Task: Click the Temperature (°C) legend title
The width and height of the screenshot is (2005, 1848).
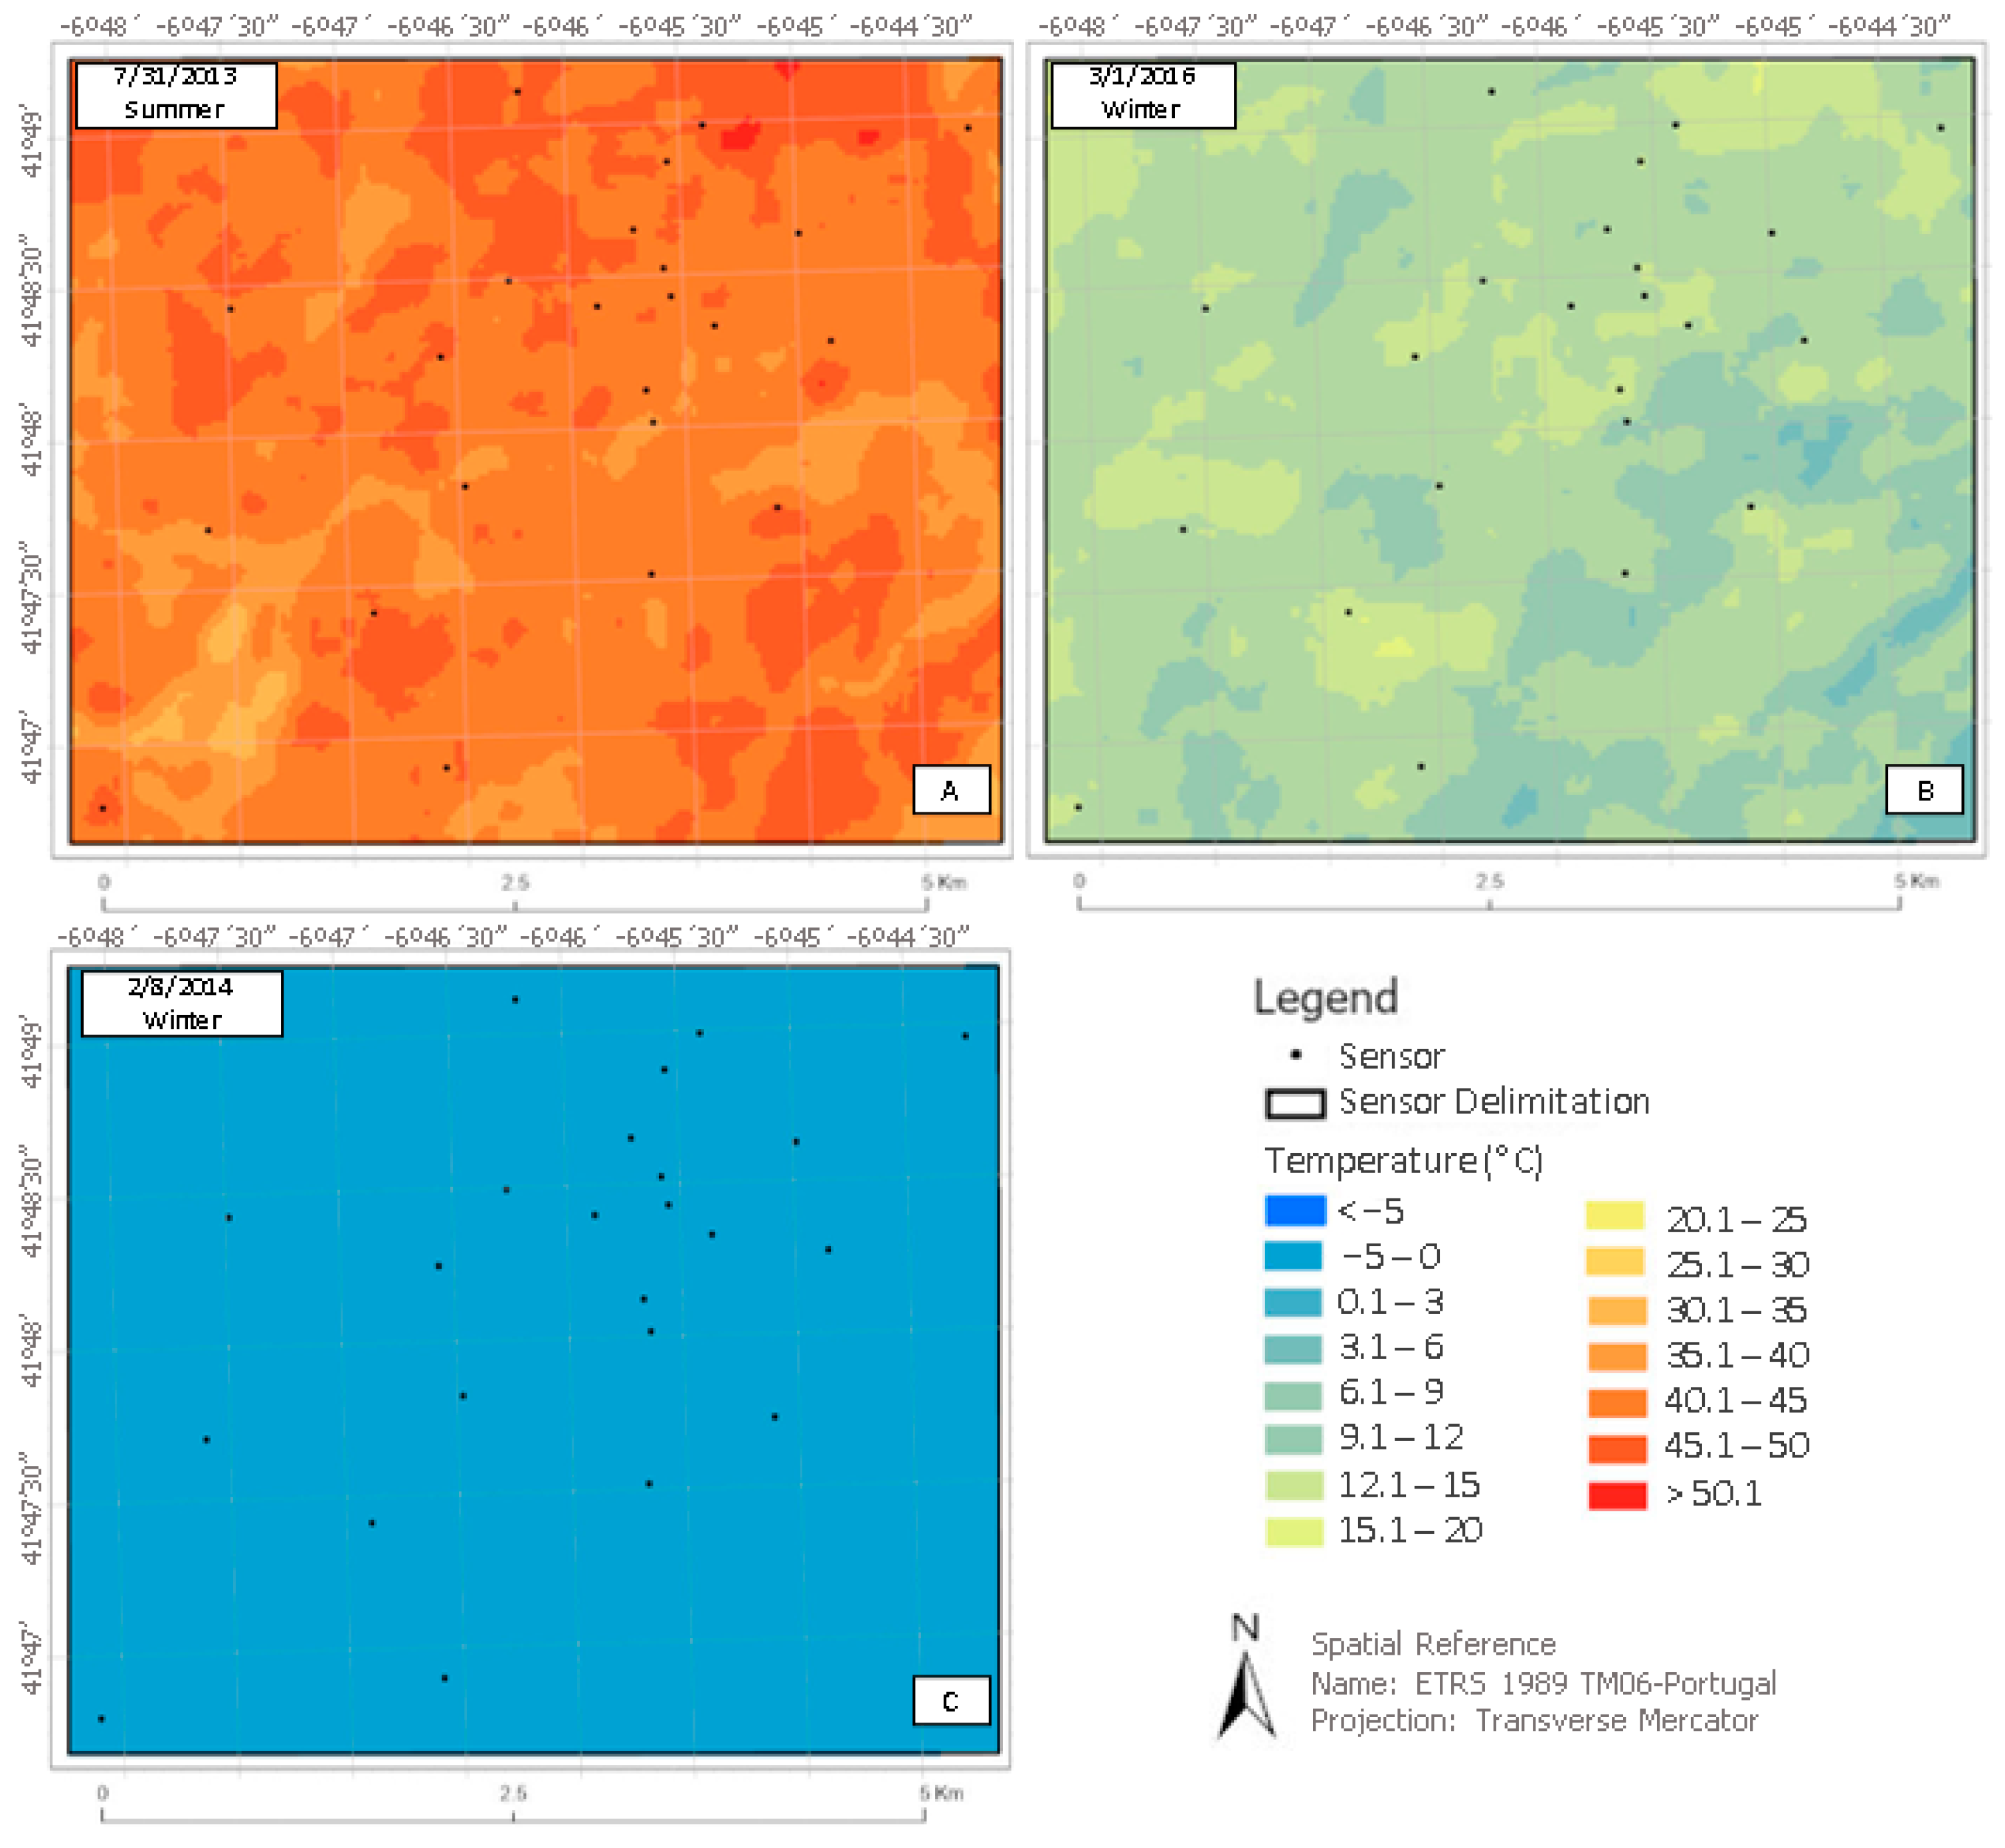Action: tap(1403, 1161)
